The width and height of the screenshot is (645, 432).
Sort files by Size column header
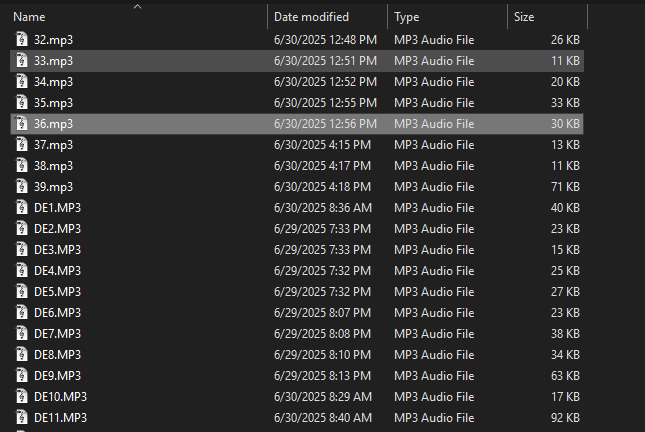click(524, 17)
